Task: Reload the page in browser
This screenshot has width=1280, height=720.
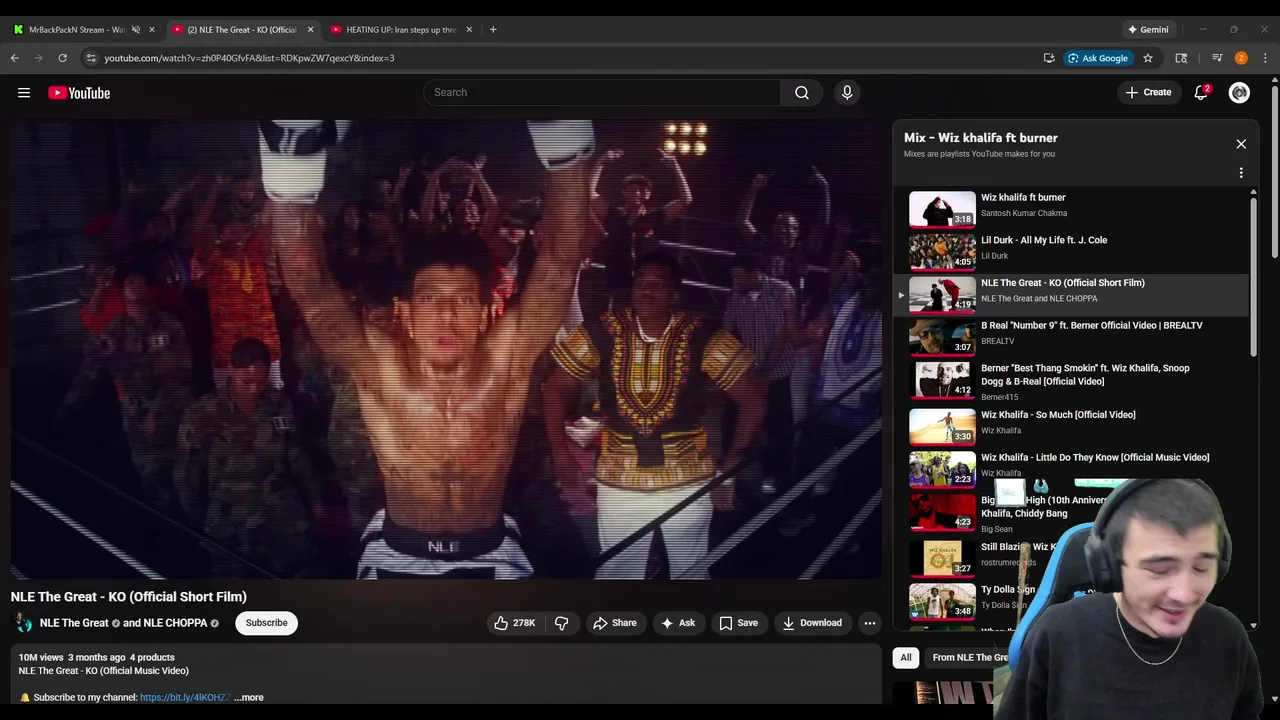Action: tap(62, 58)
